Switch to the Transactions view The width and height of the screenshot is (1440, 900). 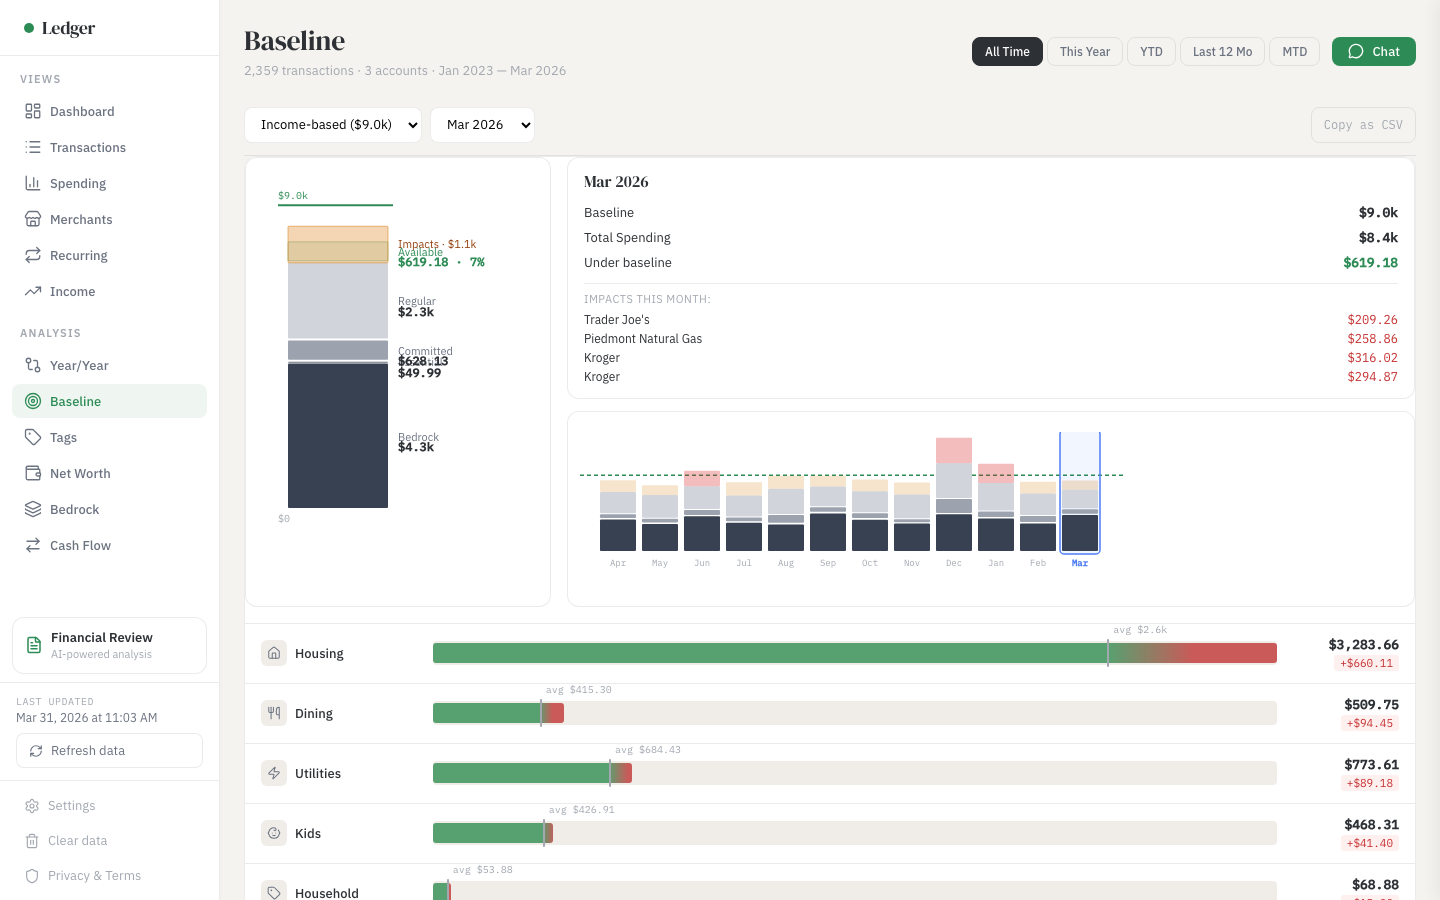[x=88, y=147]
